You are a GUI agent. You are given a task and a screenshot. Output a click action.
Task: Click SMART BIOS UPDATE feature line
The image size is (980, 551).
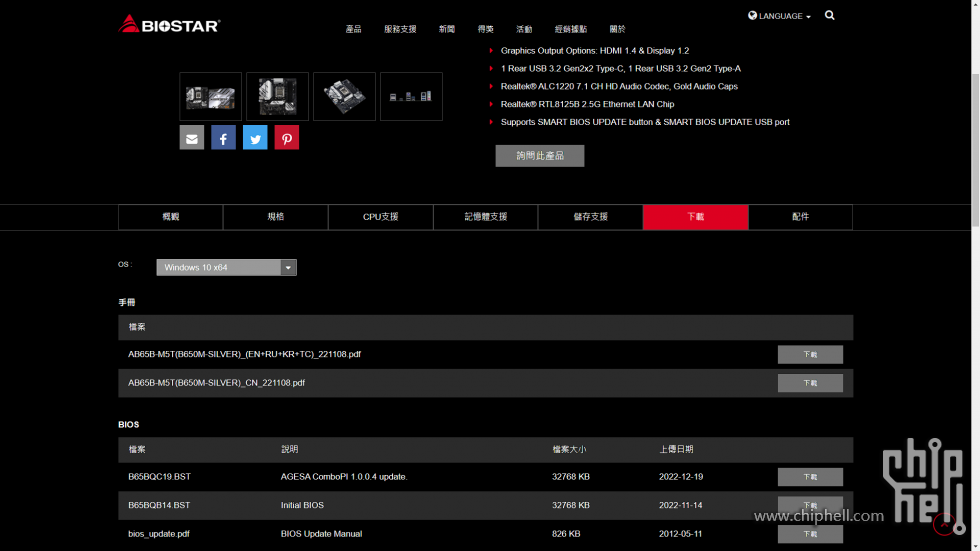pyautogui.click(x=645, y=122)
